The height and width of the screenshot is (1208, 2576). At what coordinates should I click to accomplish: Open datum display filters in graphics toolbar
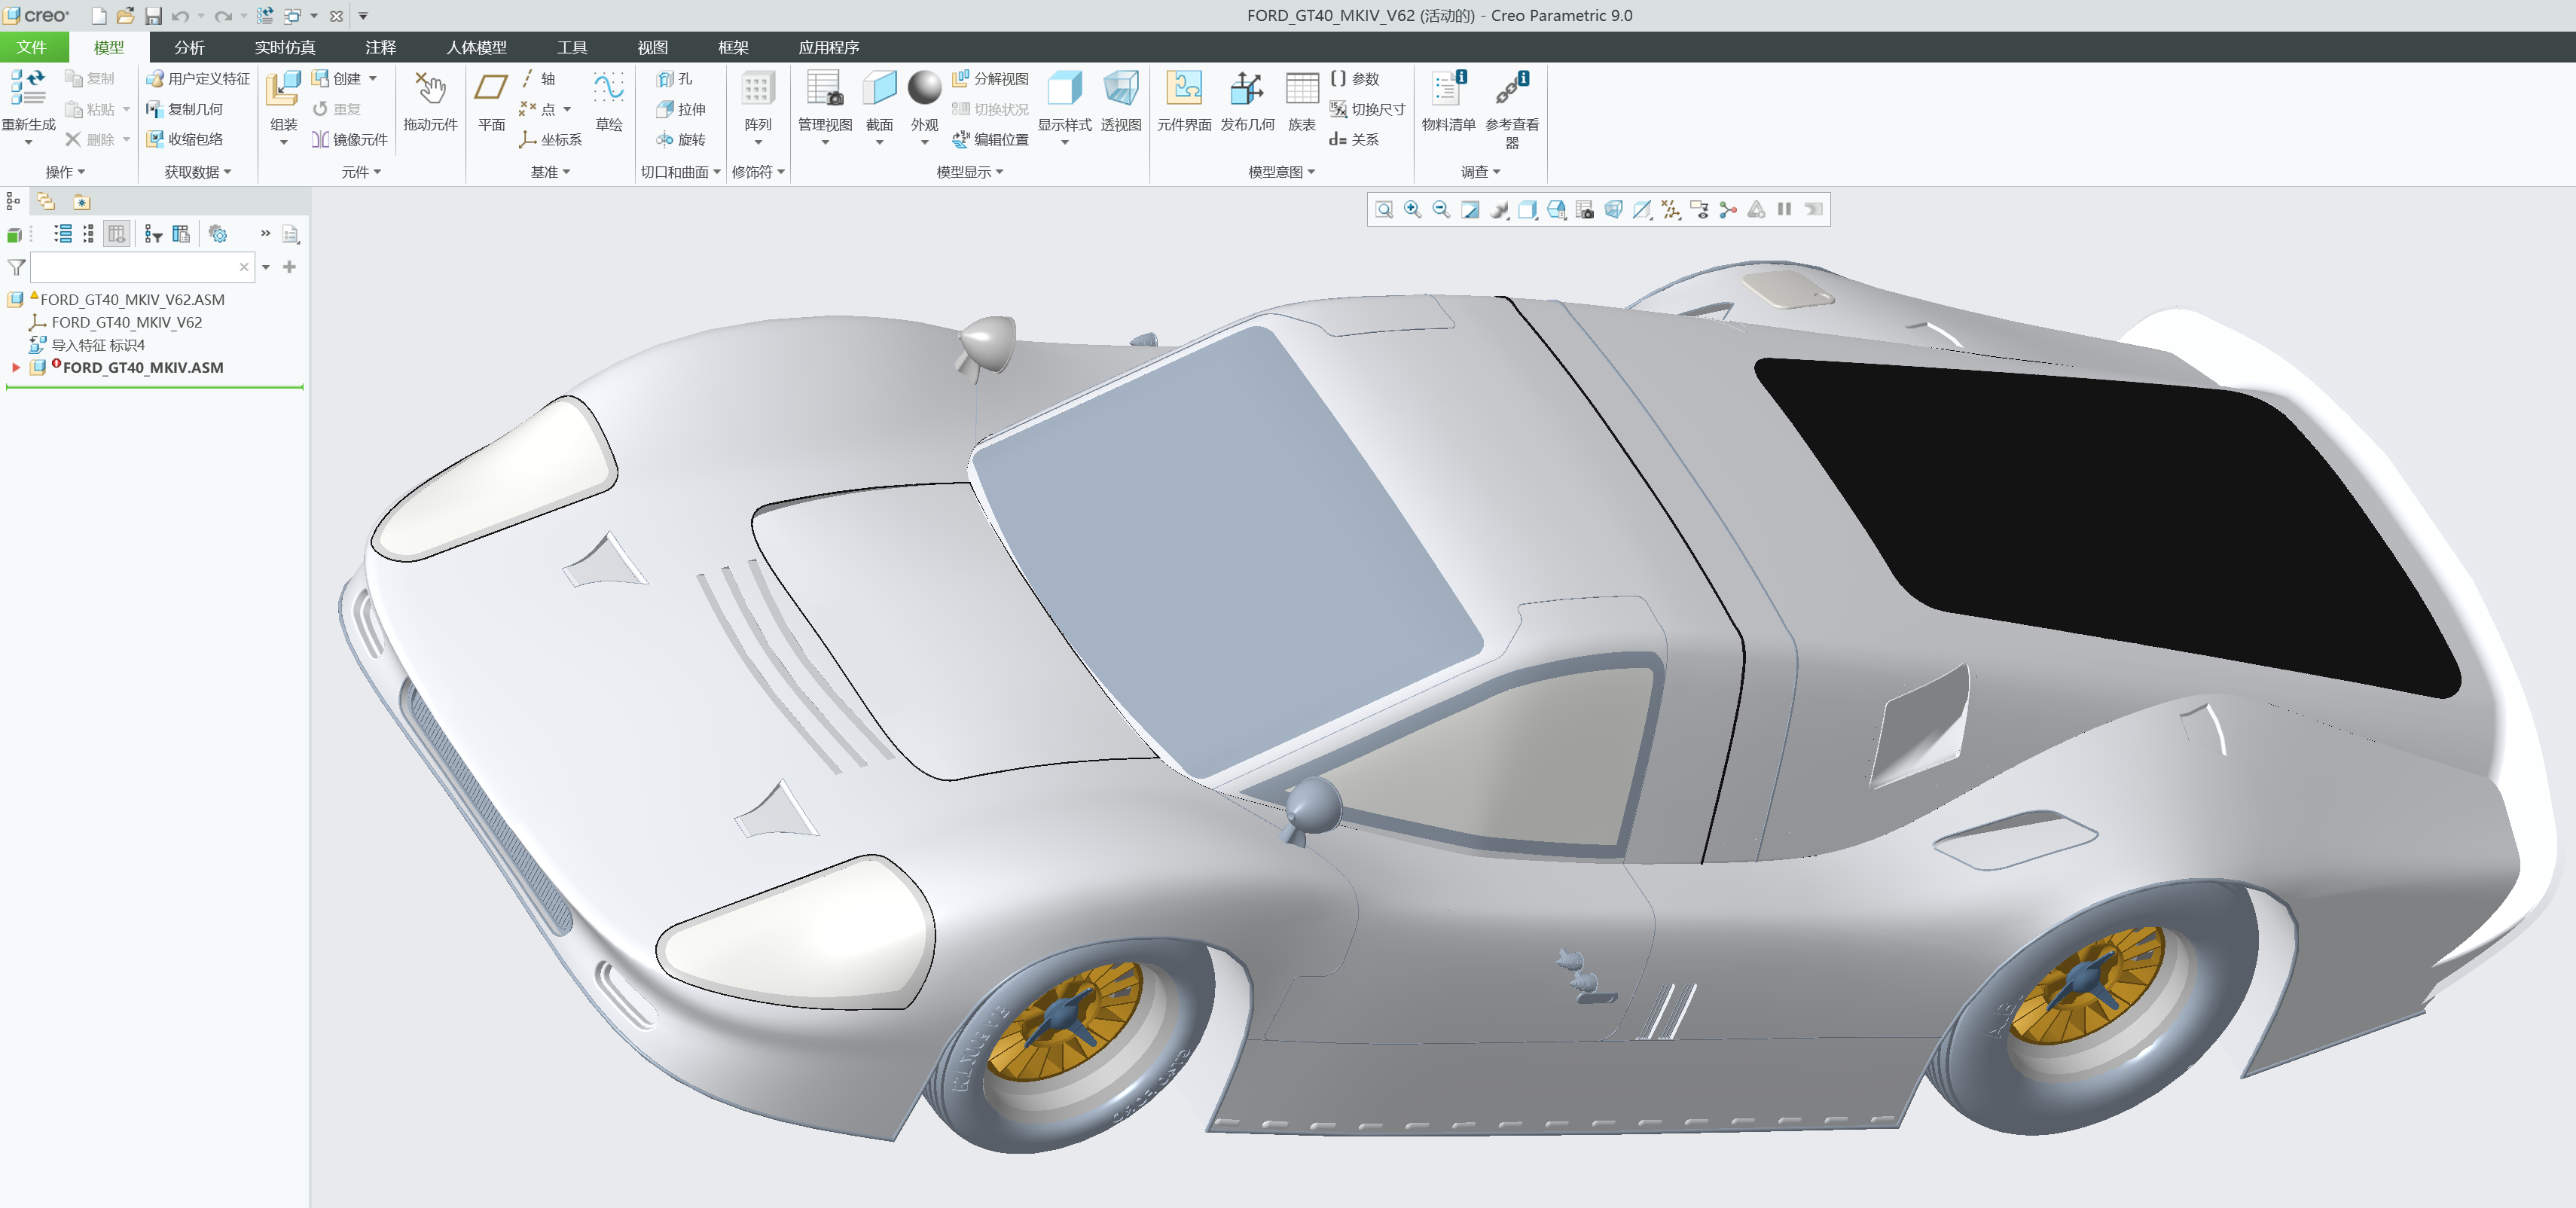1671,209
